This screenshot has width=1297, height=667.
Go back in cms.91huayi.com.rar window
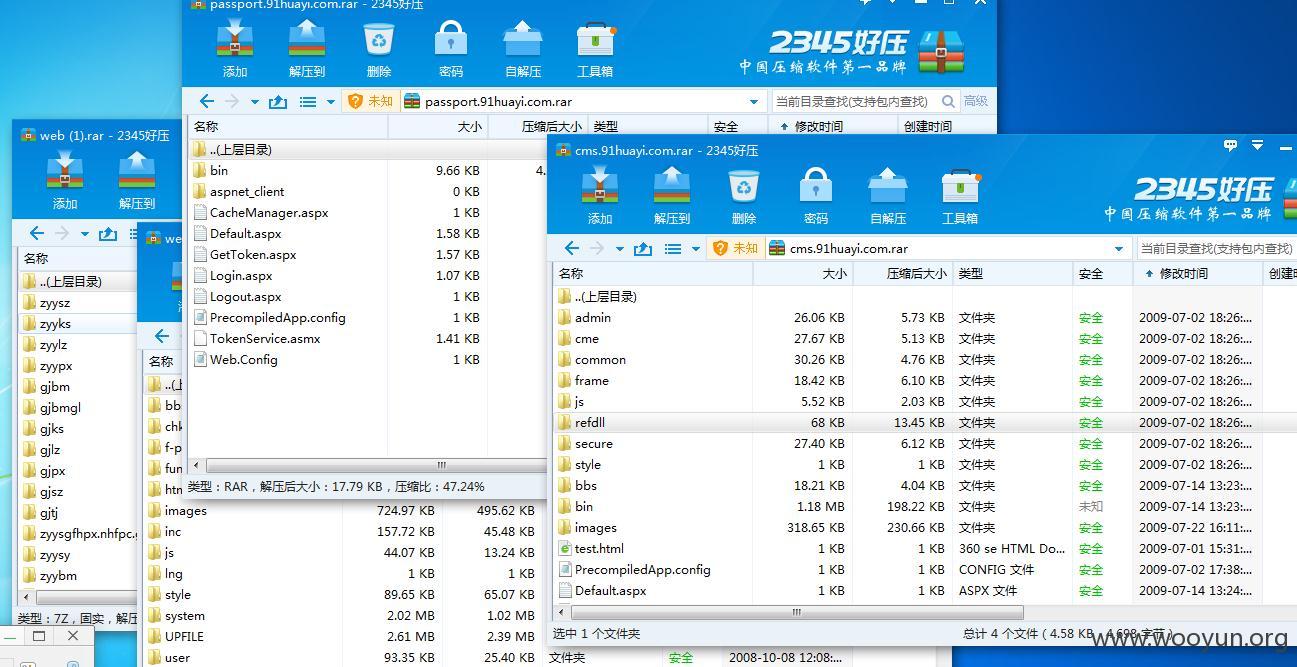pos(571,248)
